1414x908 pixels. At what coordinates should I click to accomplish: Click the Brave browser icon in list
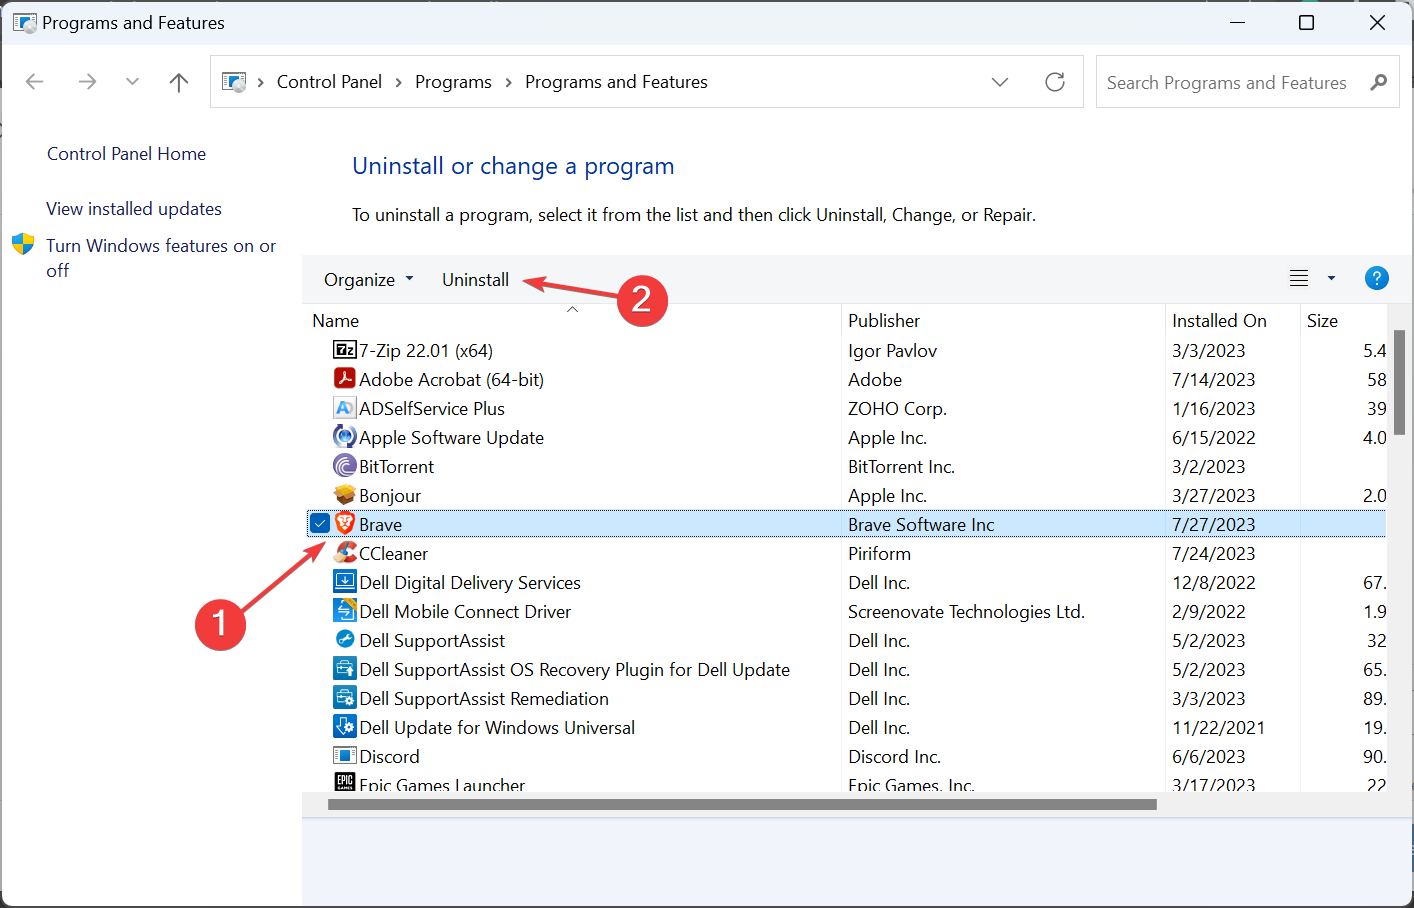(x=345, y=524)
